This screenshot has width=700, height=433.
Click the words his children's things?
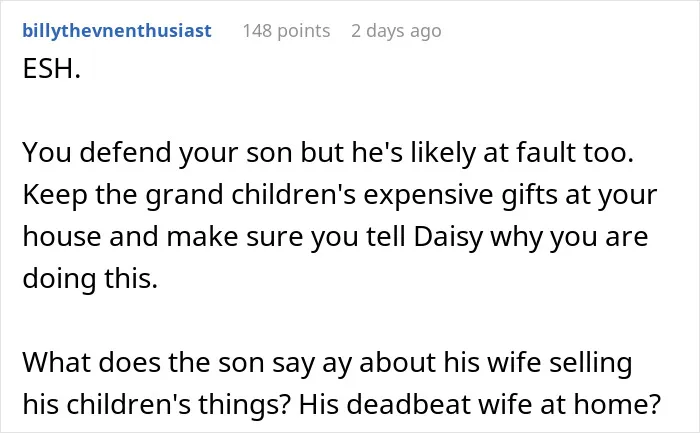(x=157, y=404)
